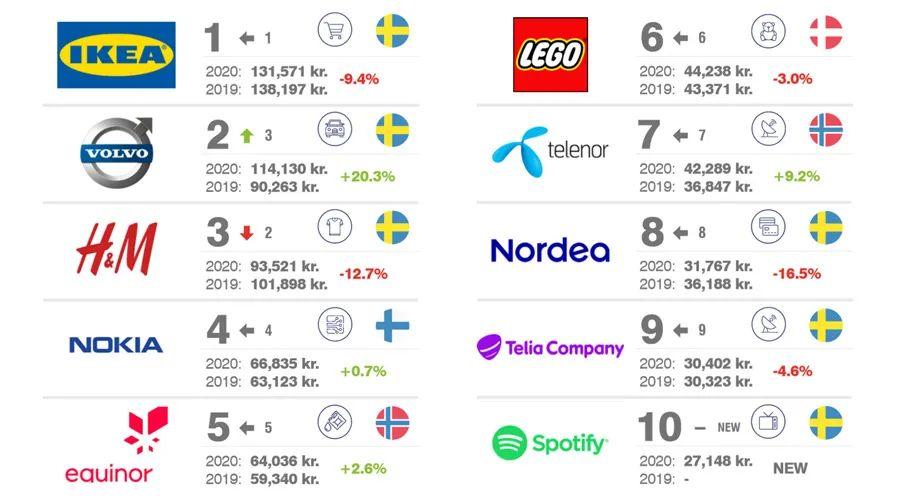Select the IKEA logo

(x=116, y=55)
